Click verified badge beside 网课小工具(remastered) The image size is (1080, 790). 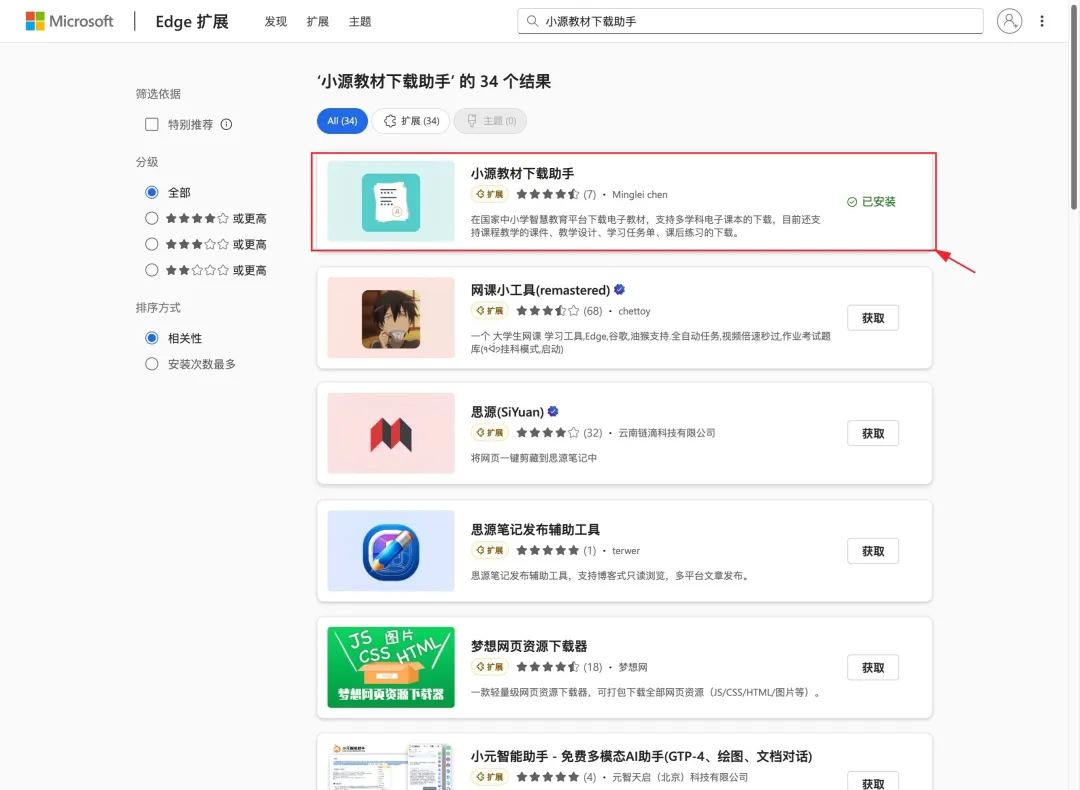tap(619, 290)
